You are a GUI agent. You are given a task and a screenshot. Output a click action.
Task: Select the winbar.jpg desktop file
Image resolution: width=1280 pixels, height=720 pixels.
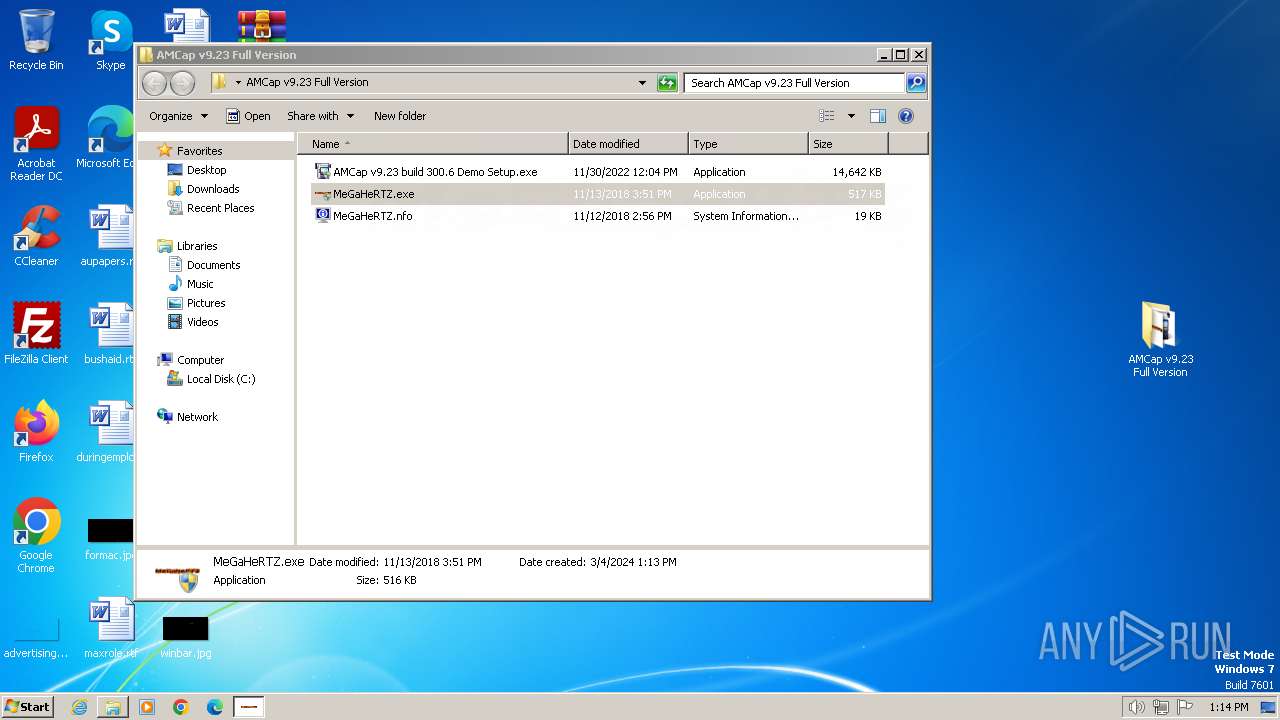click(x=185, y=636)
